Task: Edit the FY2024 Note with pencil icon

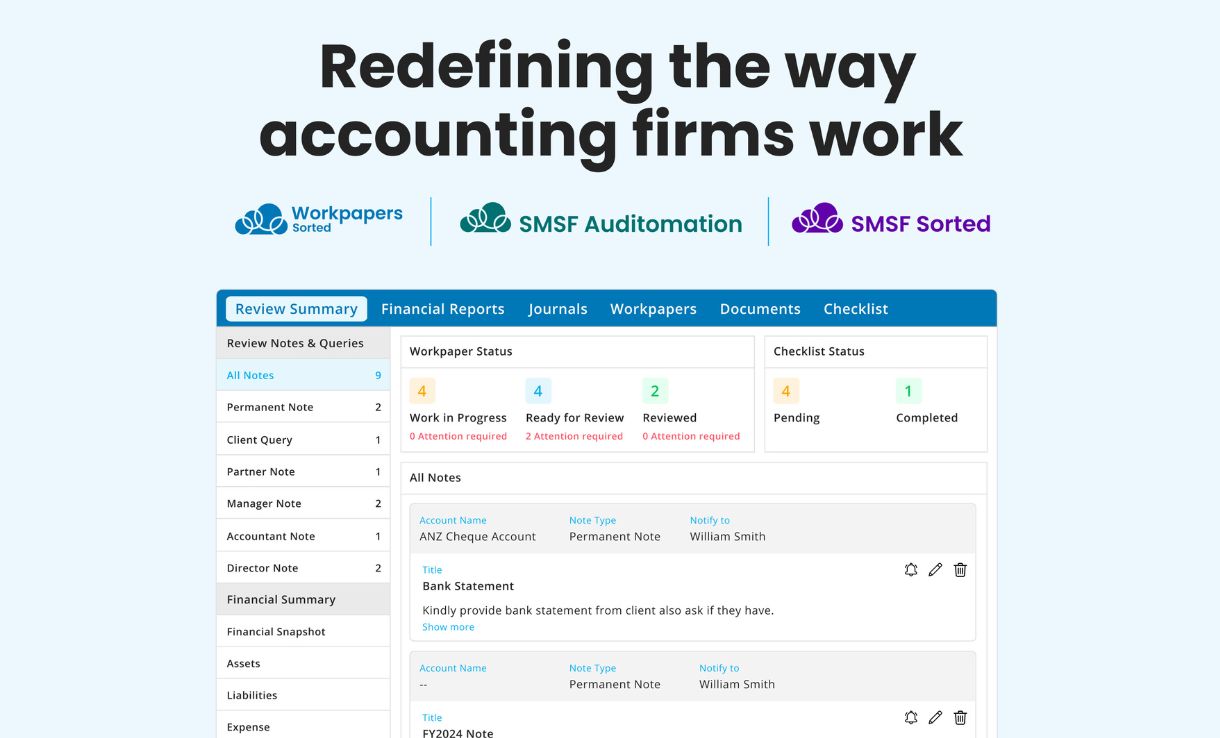Action: click(935, 717)
